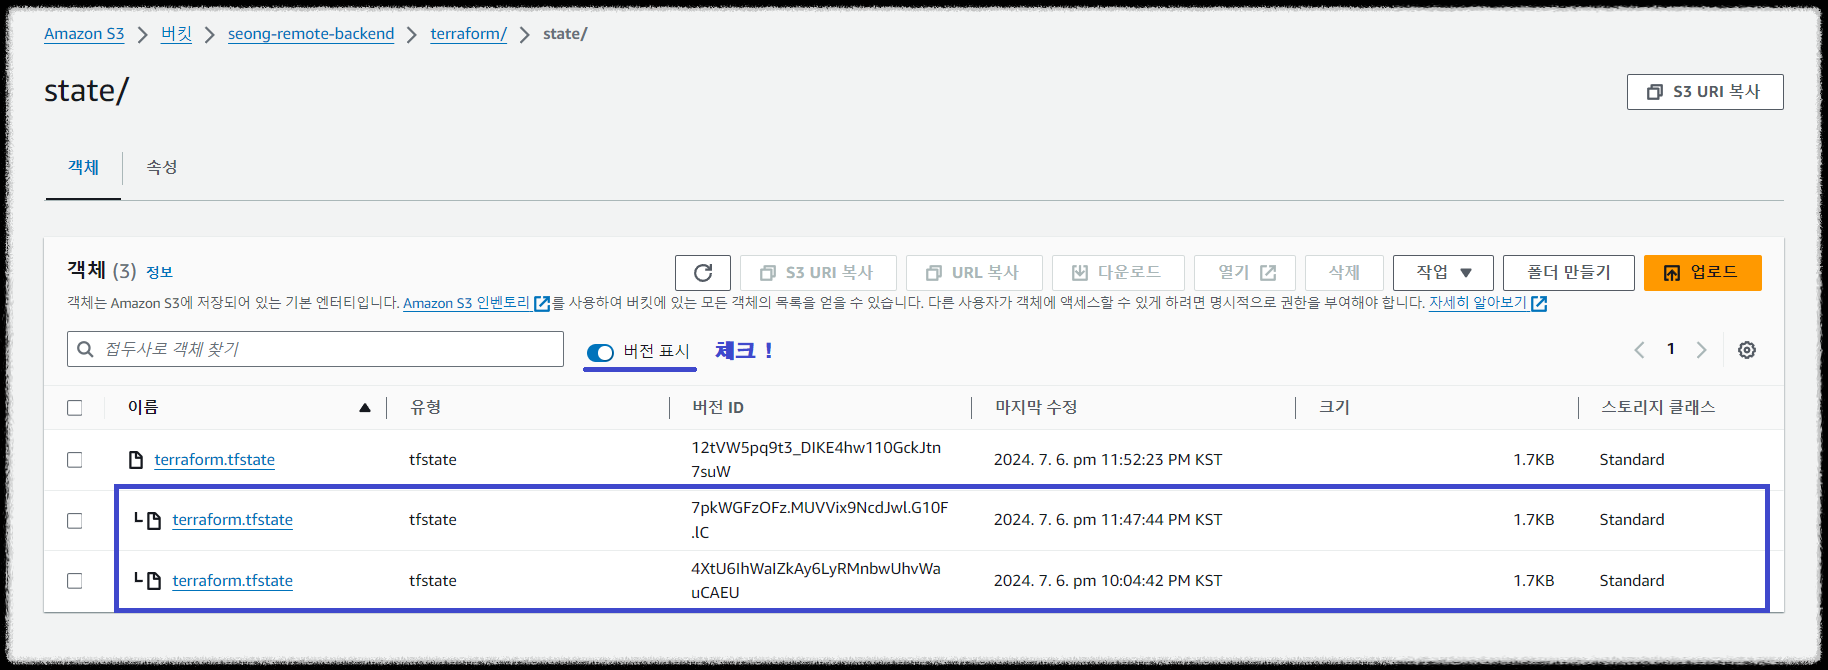Image resolution: width=1828 pixels, height=670 pixels.
Task: Go to Amazon S3 breadcrumb
Action: (x=84, y=34)
